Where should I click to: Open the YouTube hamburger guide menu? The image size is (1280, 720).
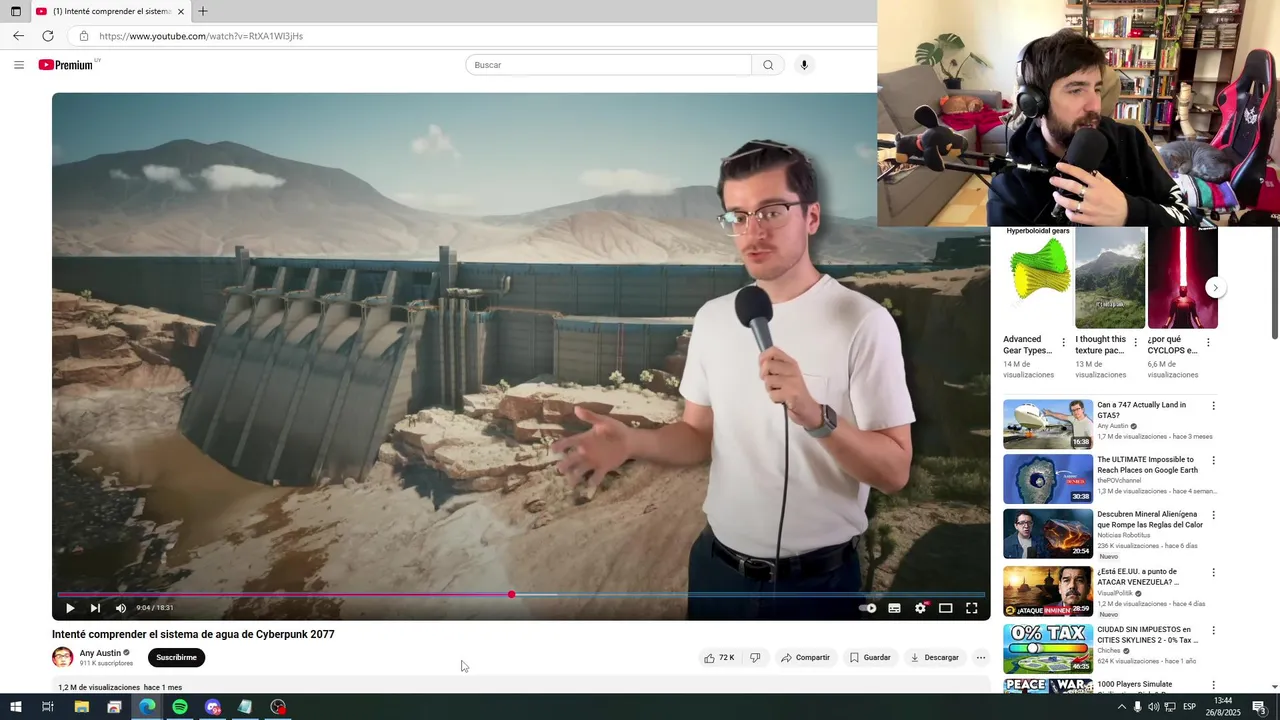[x=18, y=65]
